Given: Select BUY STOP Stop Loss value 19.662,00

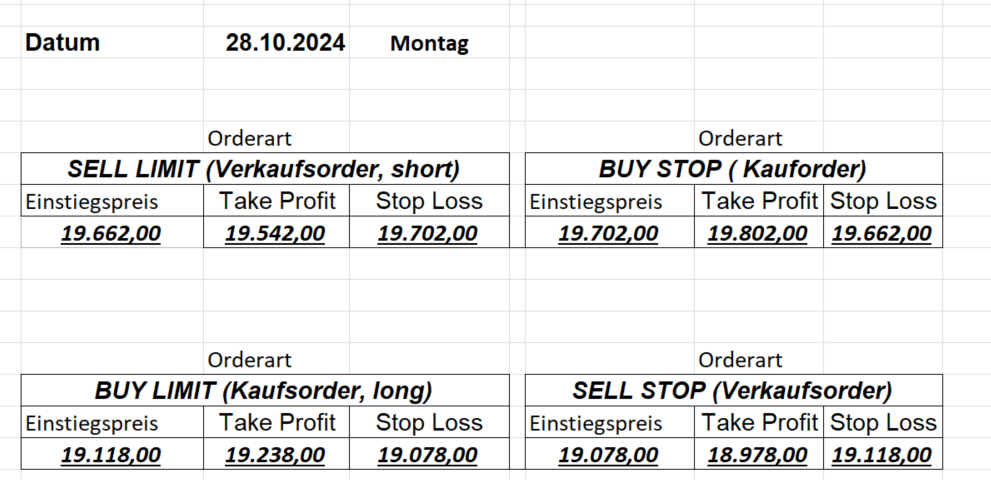Looking at the screenshot, I should pyautogui.click(x=882, y=234).
